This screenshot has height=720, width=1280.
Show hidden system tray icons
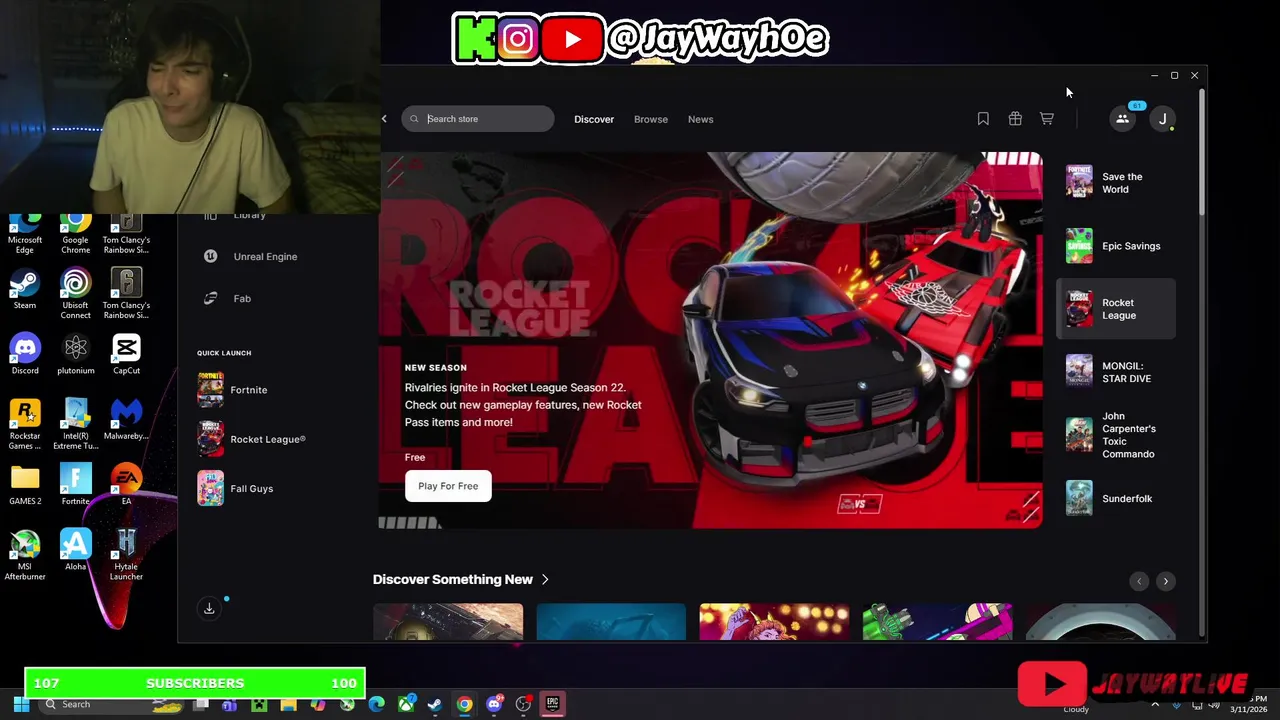tap(1156, 704)
